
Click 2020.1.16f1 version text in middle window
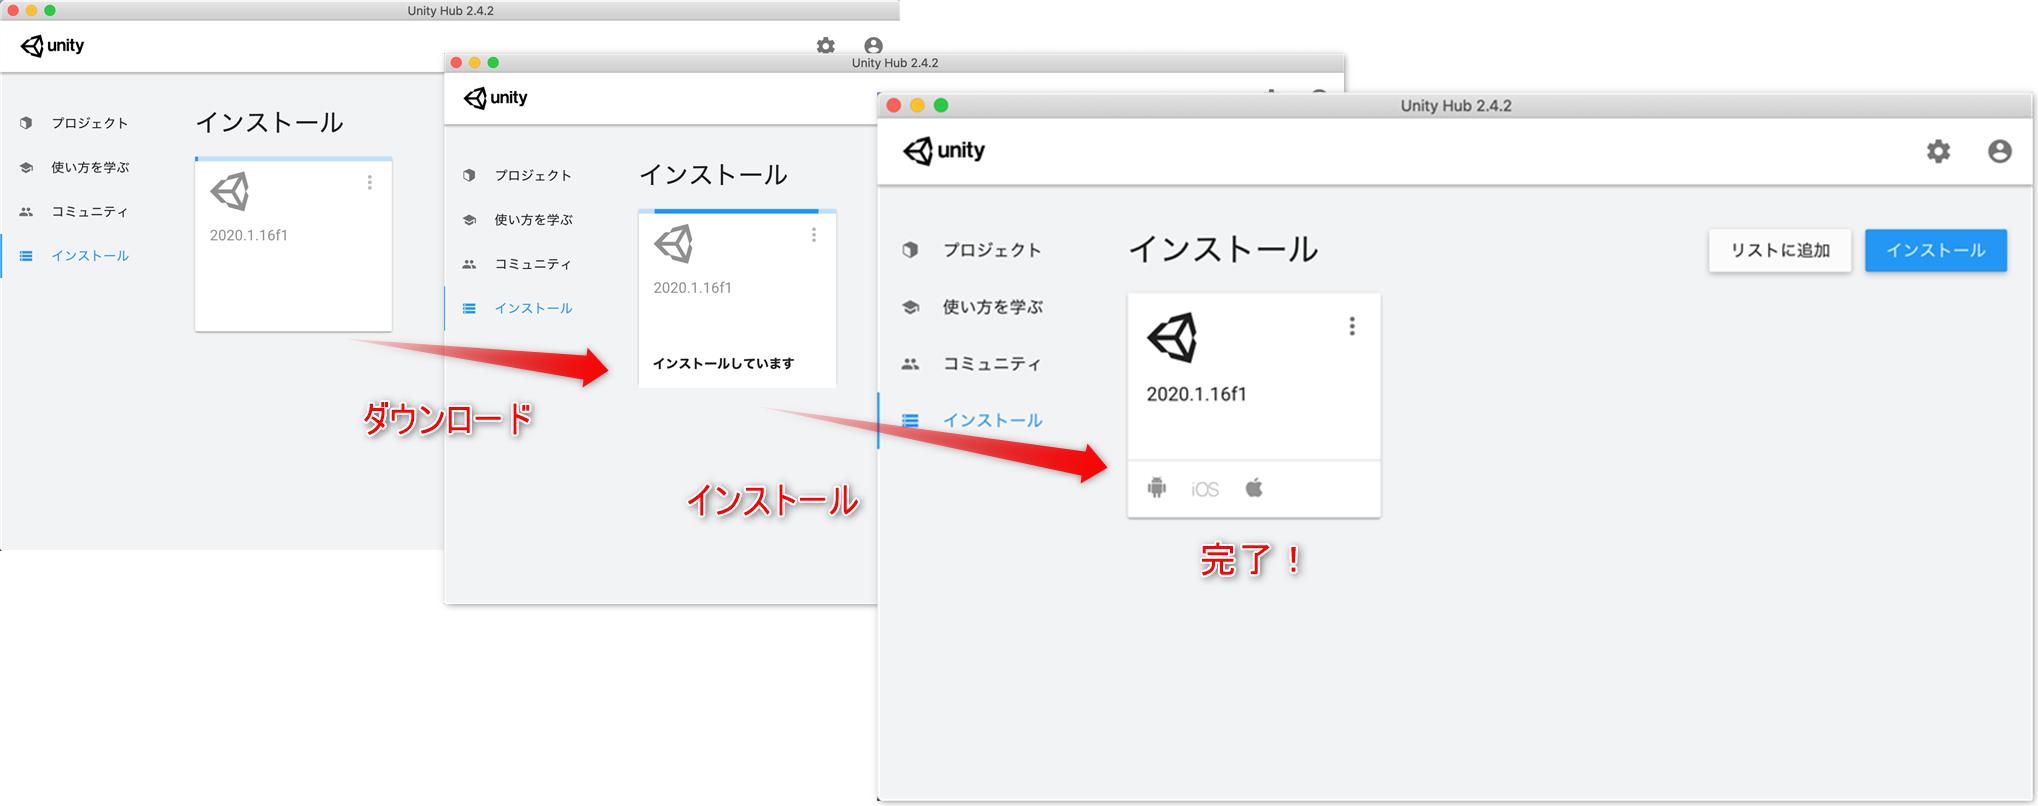tap(692, 288)
